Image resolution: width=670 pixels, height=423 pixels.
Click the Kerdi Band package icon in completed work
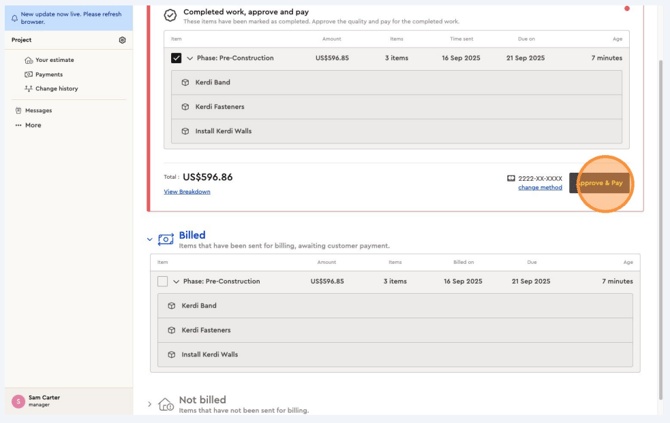click(185, 83)
